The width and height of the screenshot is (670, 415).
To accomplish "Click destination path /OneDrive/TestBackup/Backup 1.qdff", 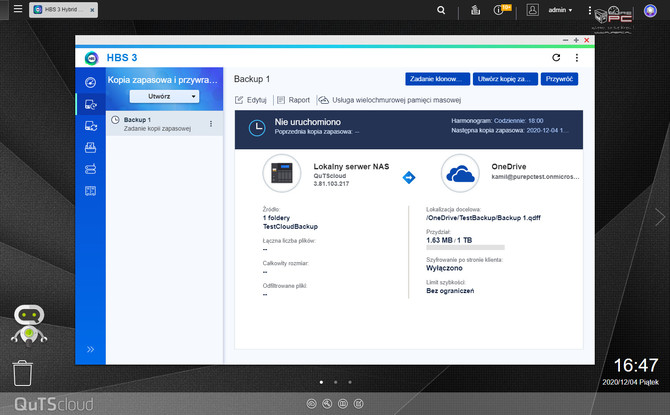I will 483,218.
